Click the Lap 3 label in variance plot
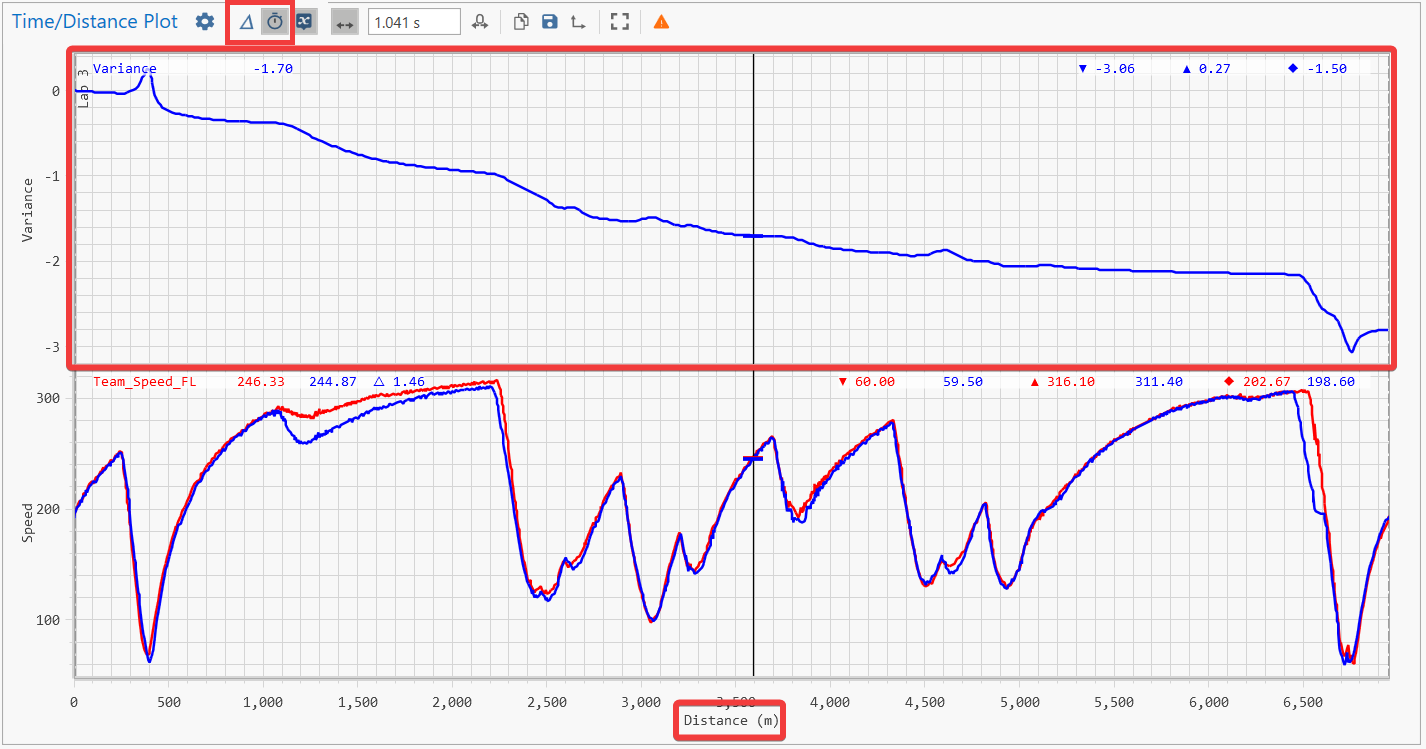1426x749 pixels. 84,86
